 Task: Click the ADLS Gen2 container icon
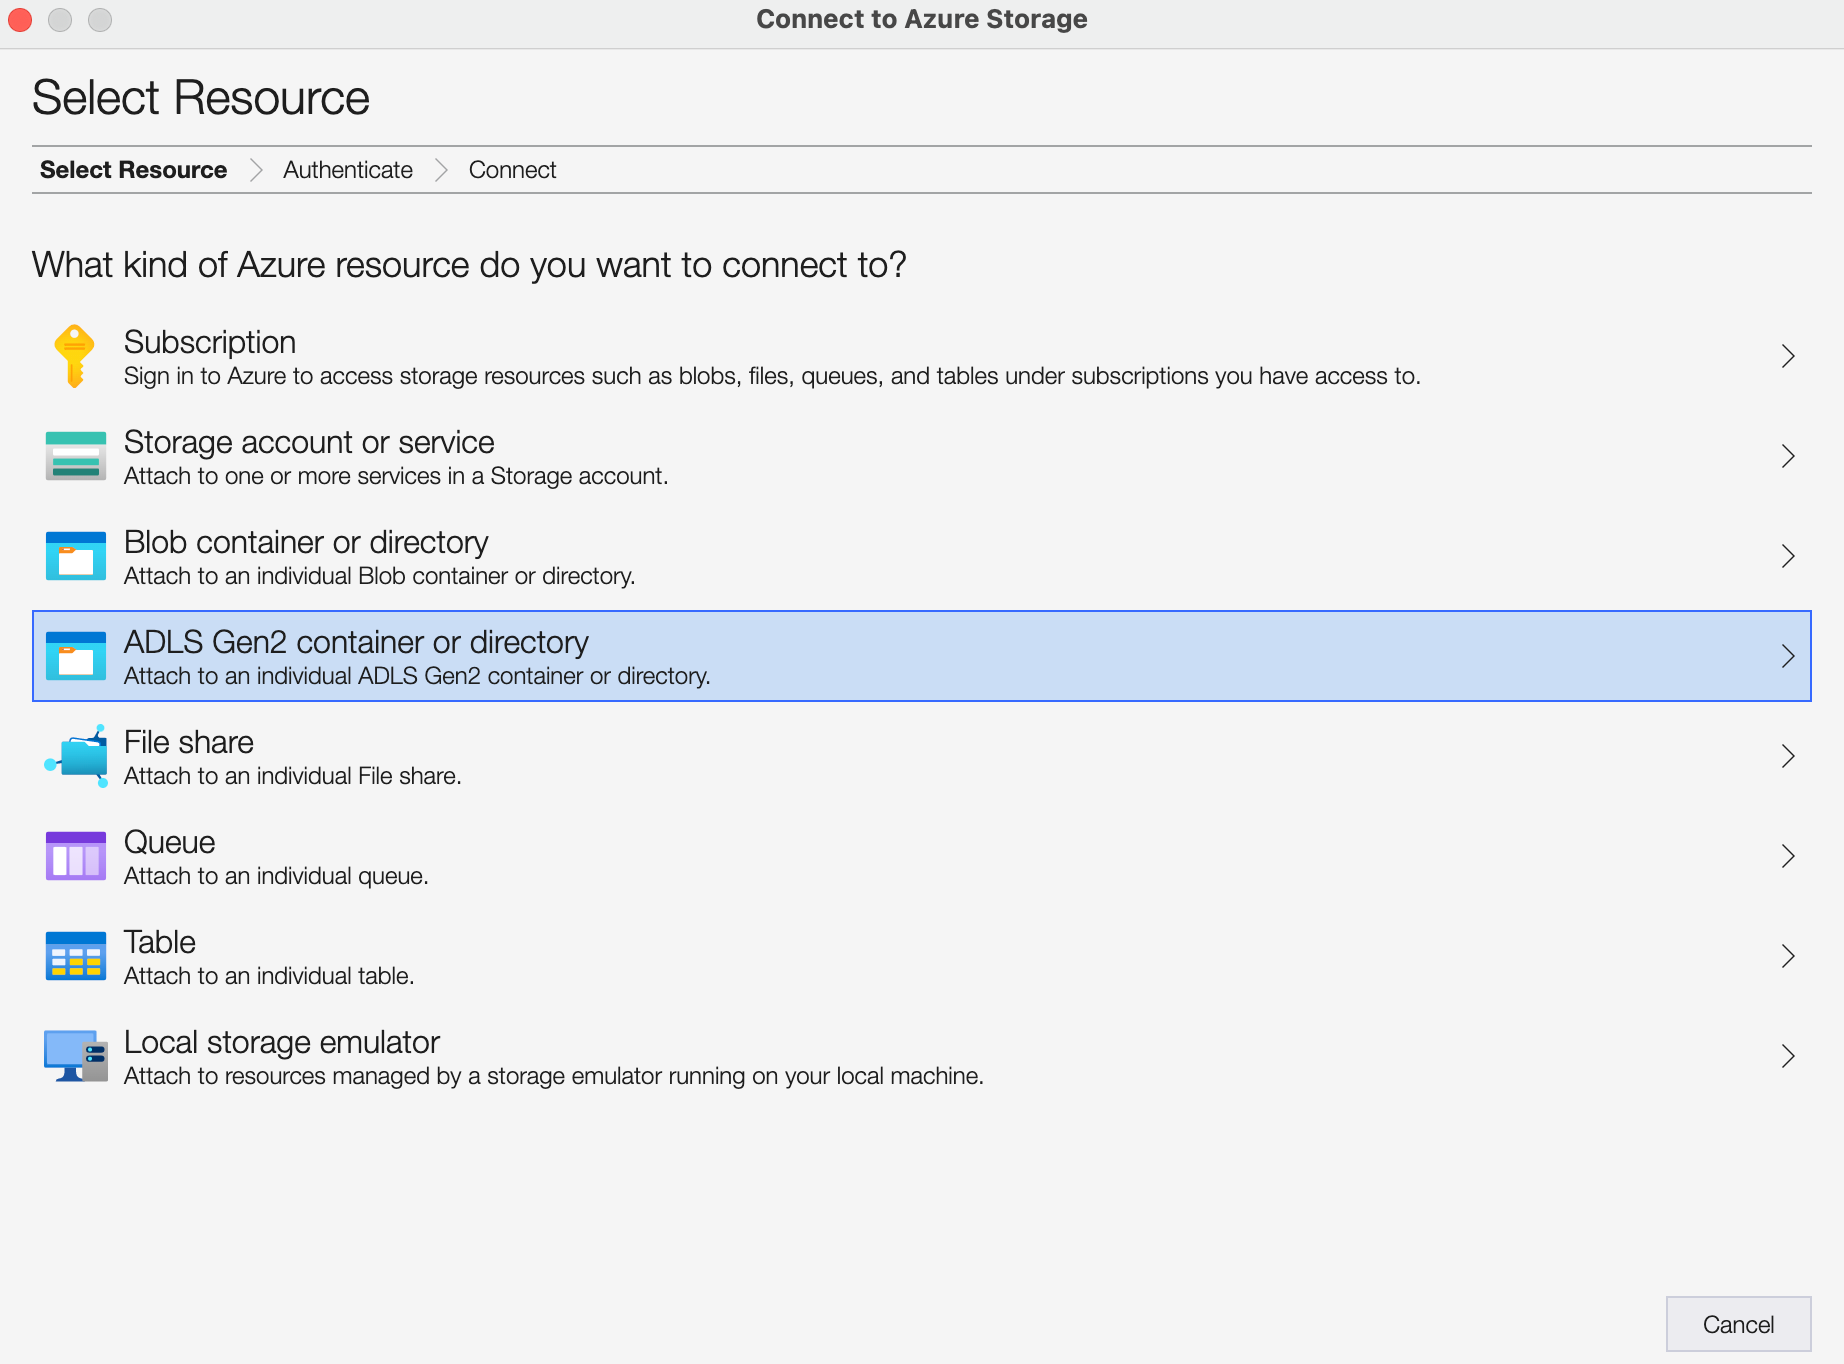[x=76, y=656]
